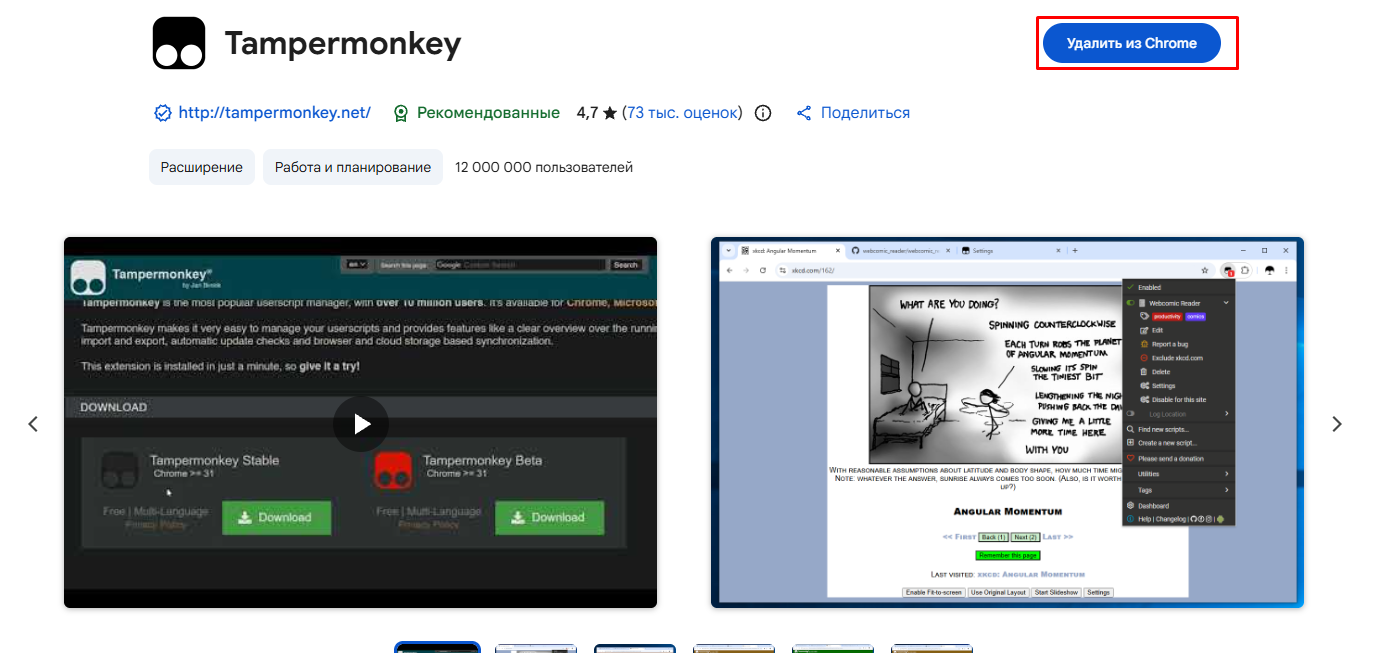The width and height of the screenshot is (1377, 653).
Task: Go to previous carousel slide arrow
Action: coord(33,424)
